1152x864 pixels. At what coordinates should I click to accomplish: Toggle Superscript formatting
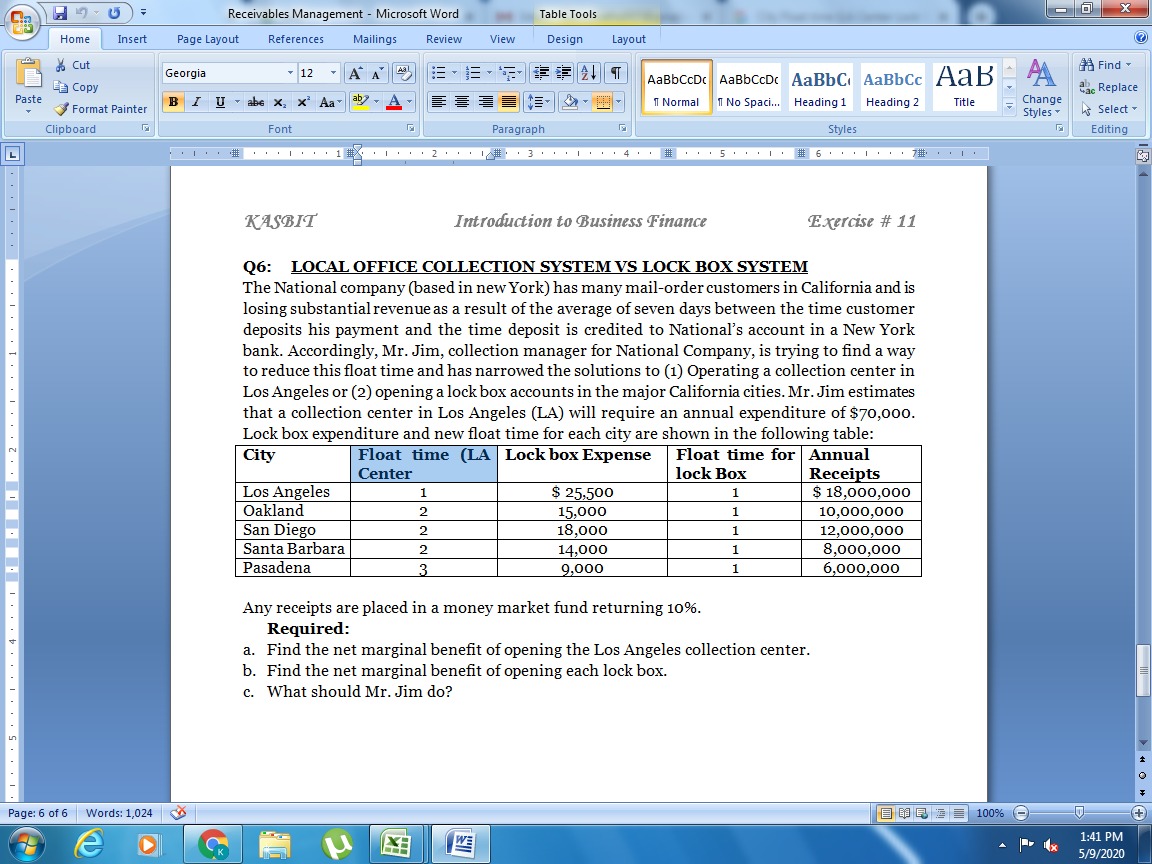303,102
